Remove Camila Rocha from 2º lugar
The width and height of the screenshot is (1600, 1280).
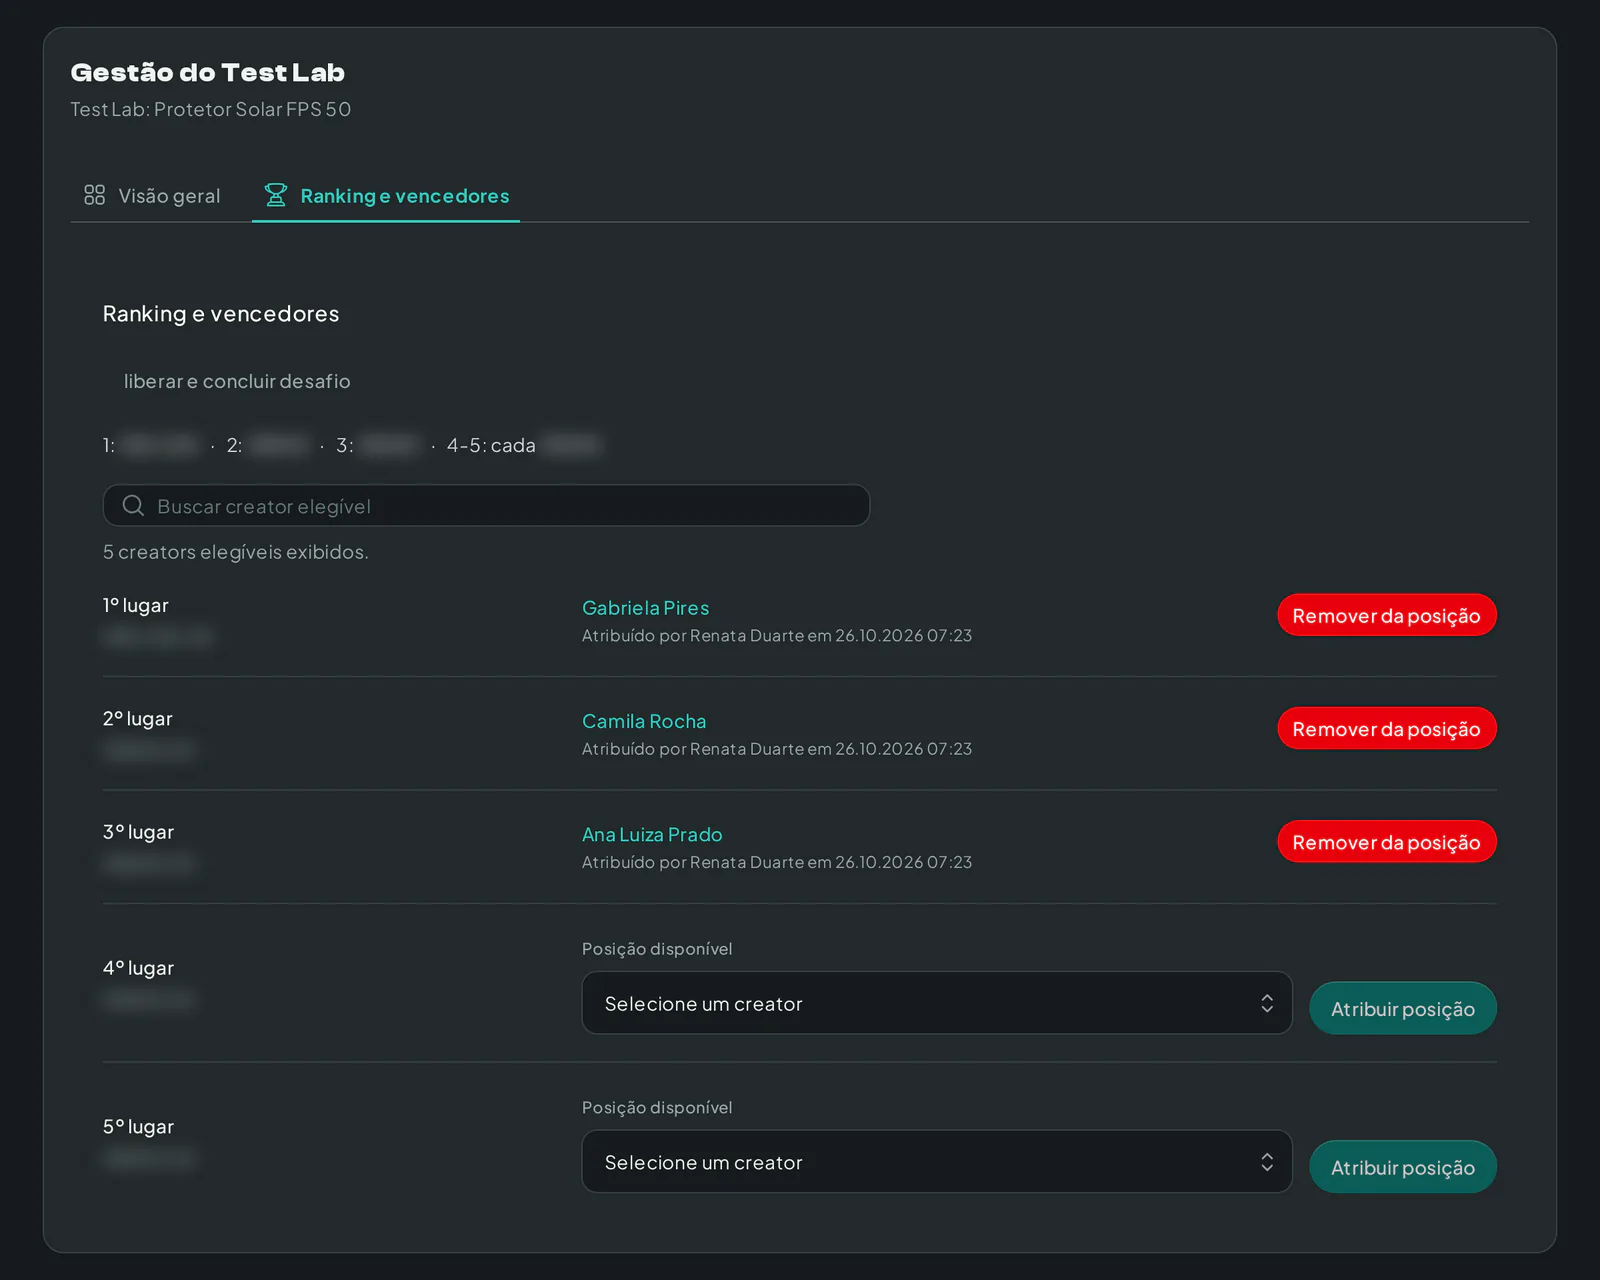pos(1387,728)
